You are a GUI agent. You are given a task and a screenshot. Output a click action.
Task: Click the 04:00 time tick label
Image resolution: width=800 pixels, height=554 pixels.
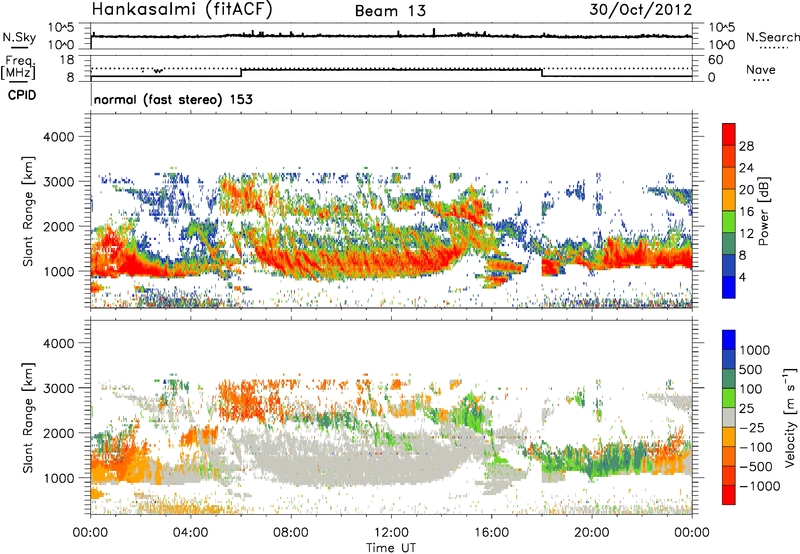point(190,533)
